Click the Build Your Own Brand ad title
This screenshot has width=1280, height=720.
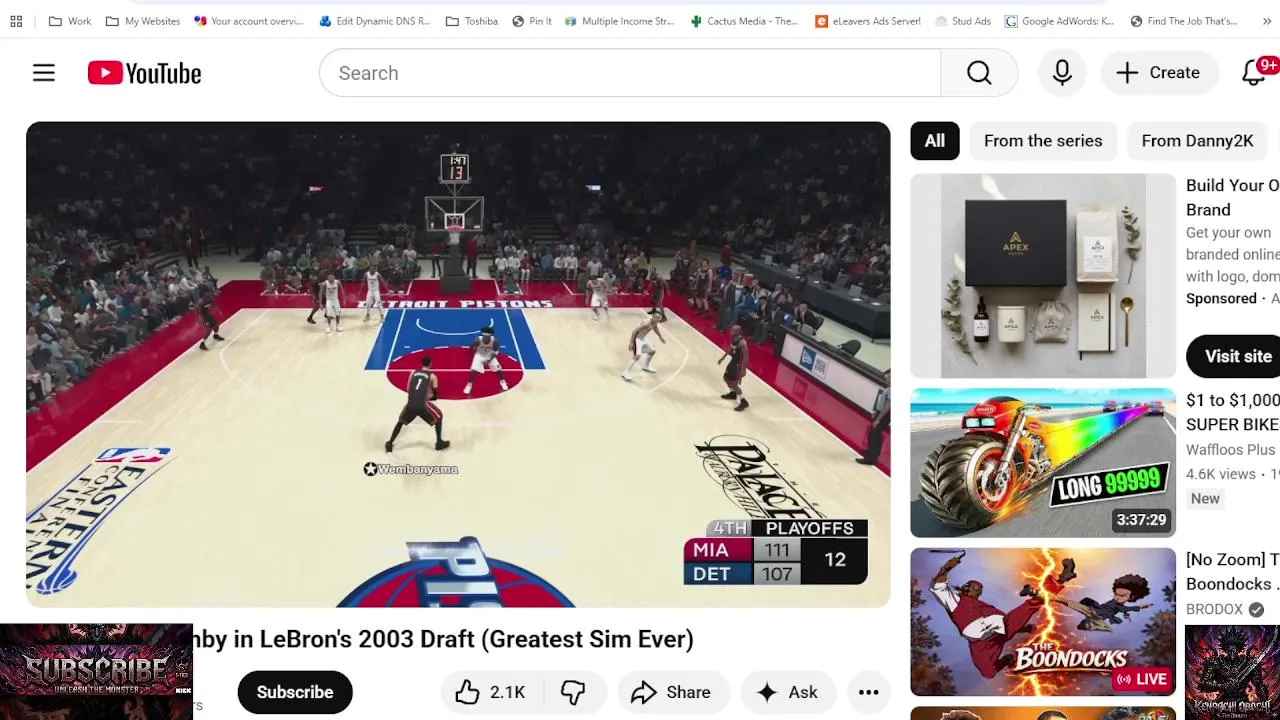1232,197
